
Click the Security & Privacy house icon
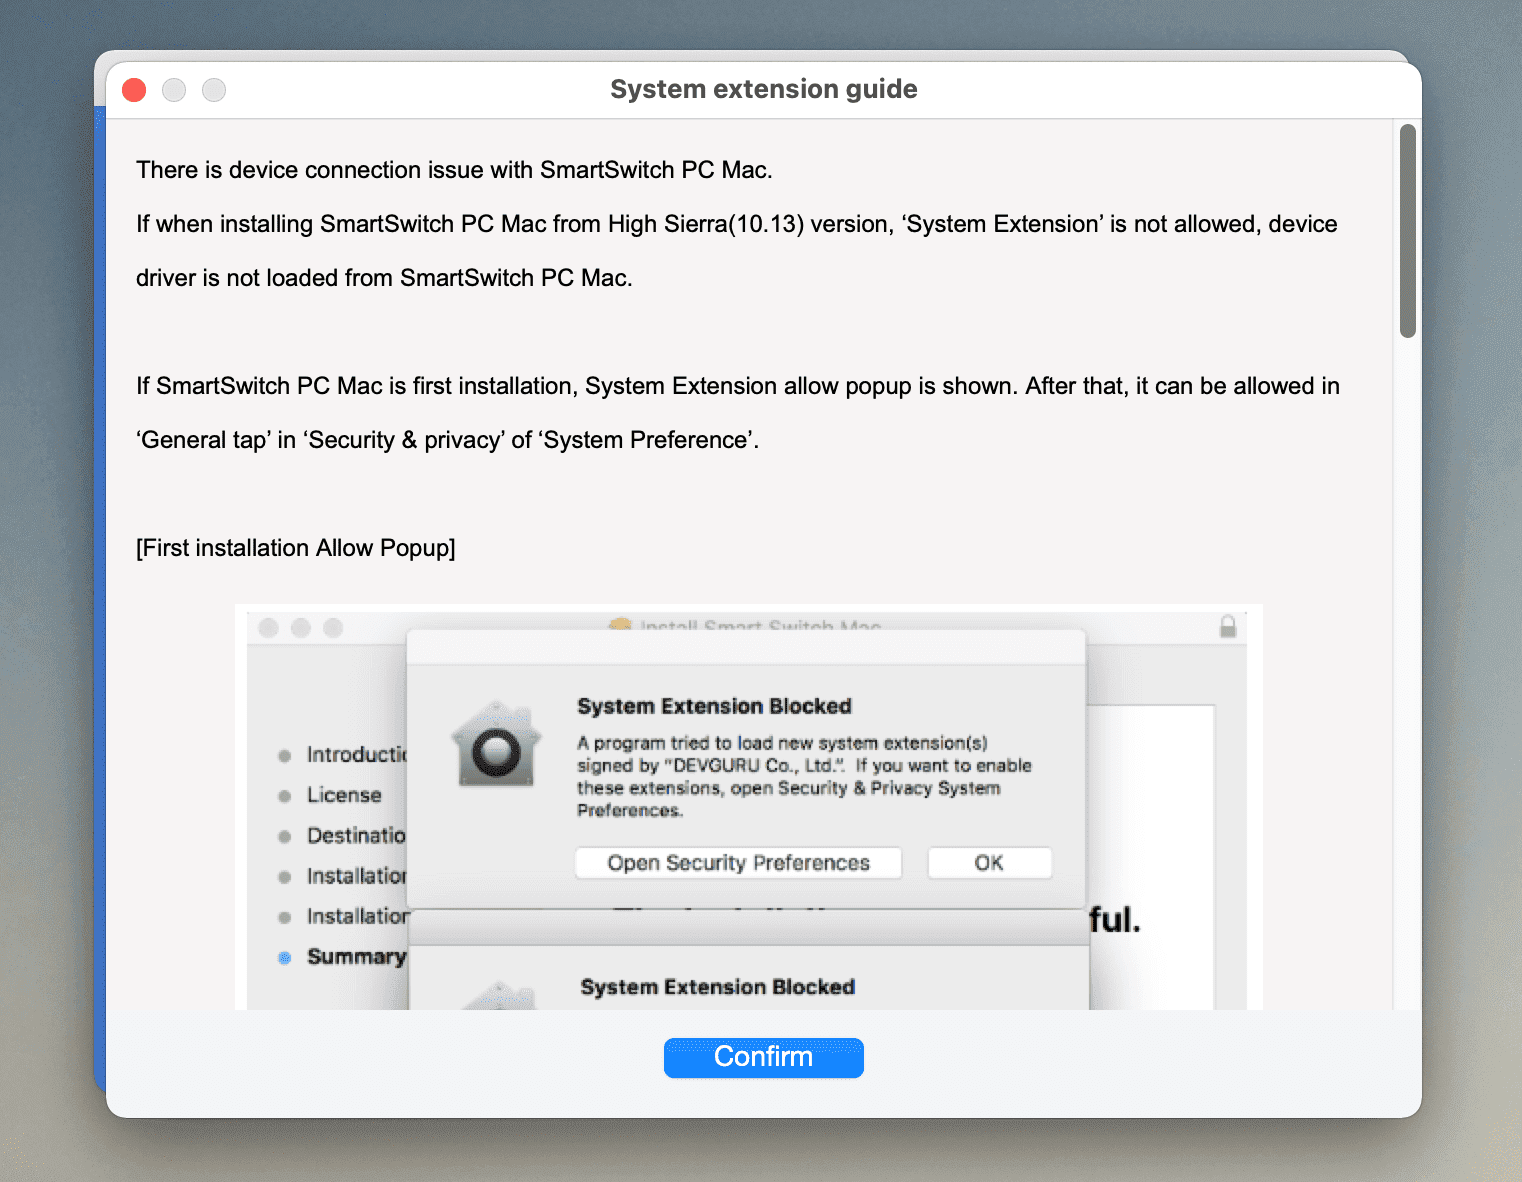pyautogui.click(x=496, y=745)
